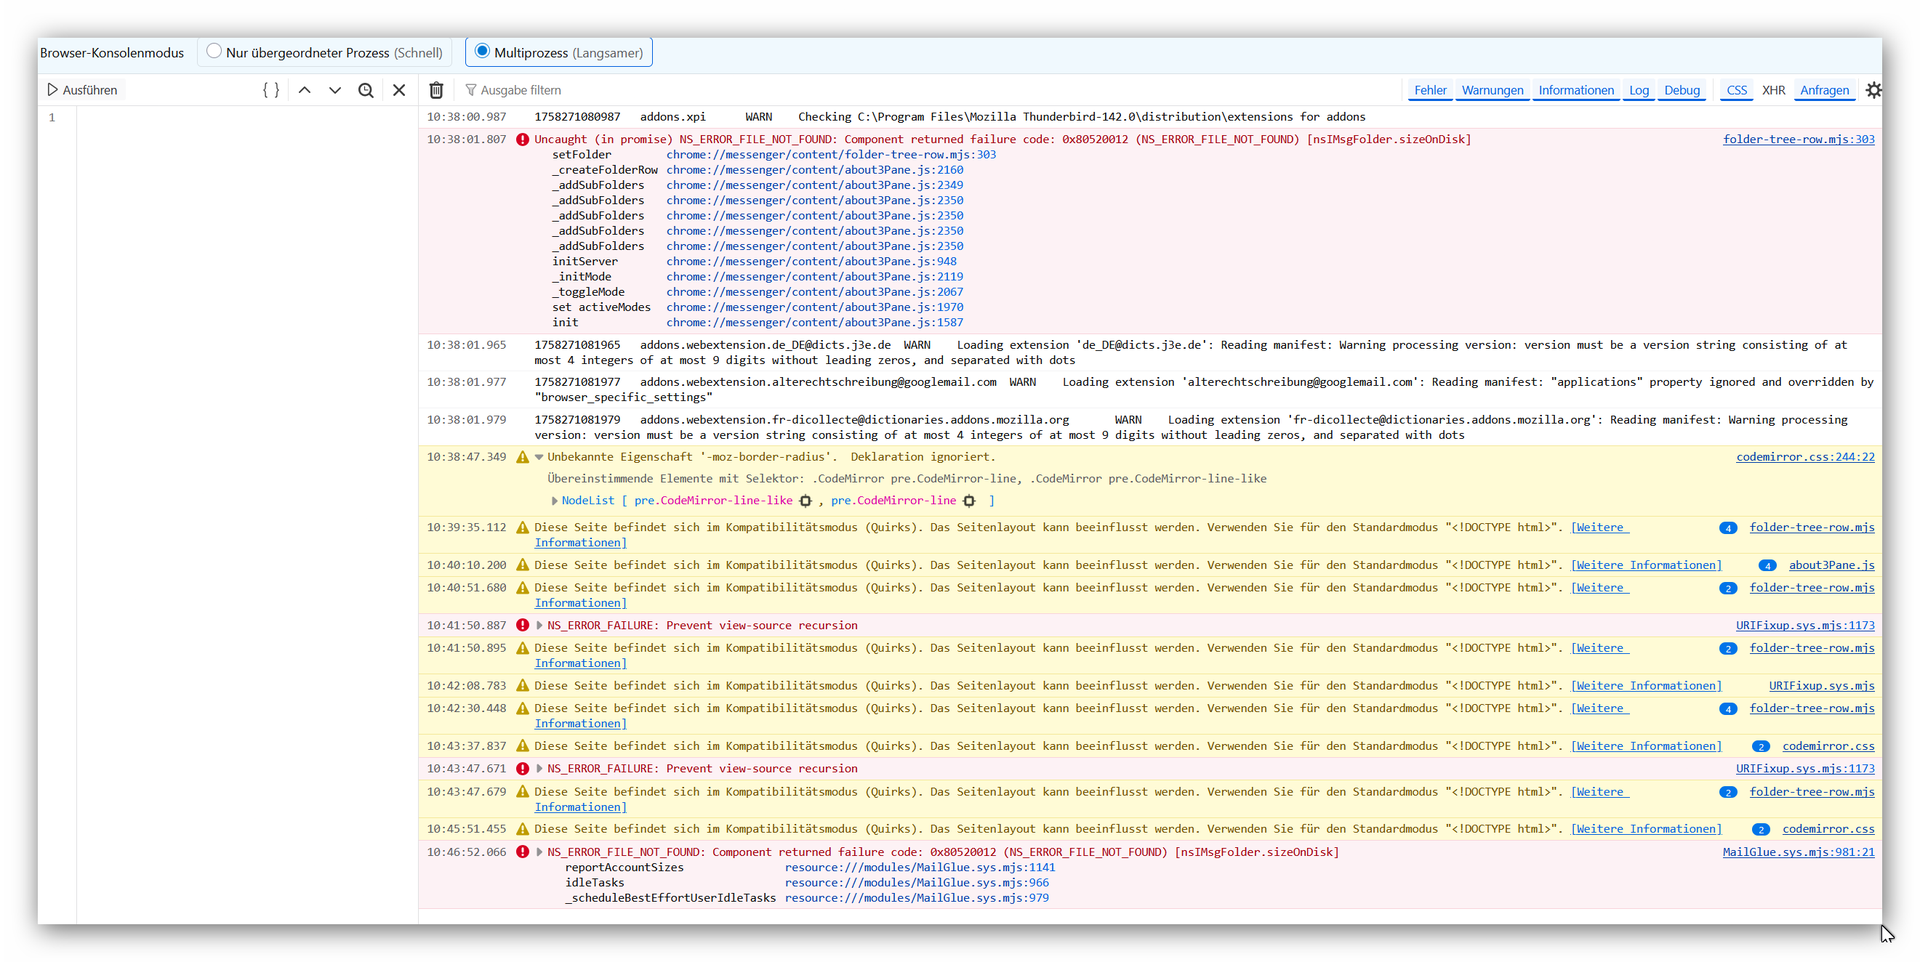Click the pretty-print braces icon
1920x962 pixels.
pyautogui.click(x=271, y=90)
